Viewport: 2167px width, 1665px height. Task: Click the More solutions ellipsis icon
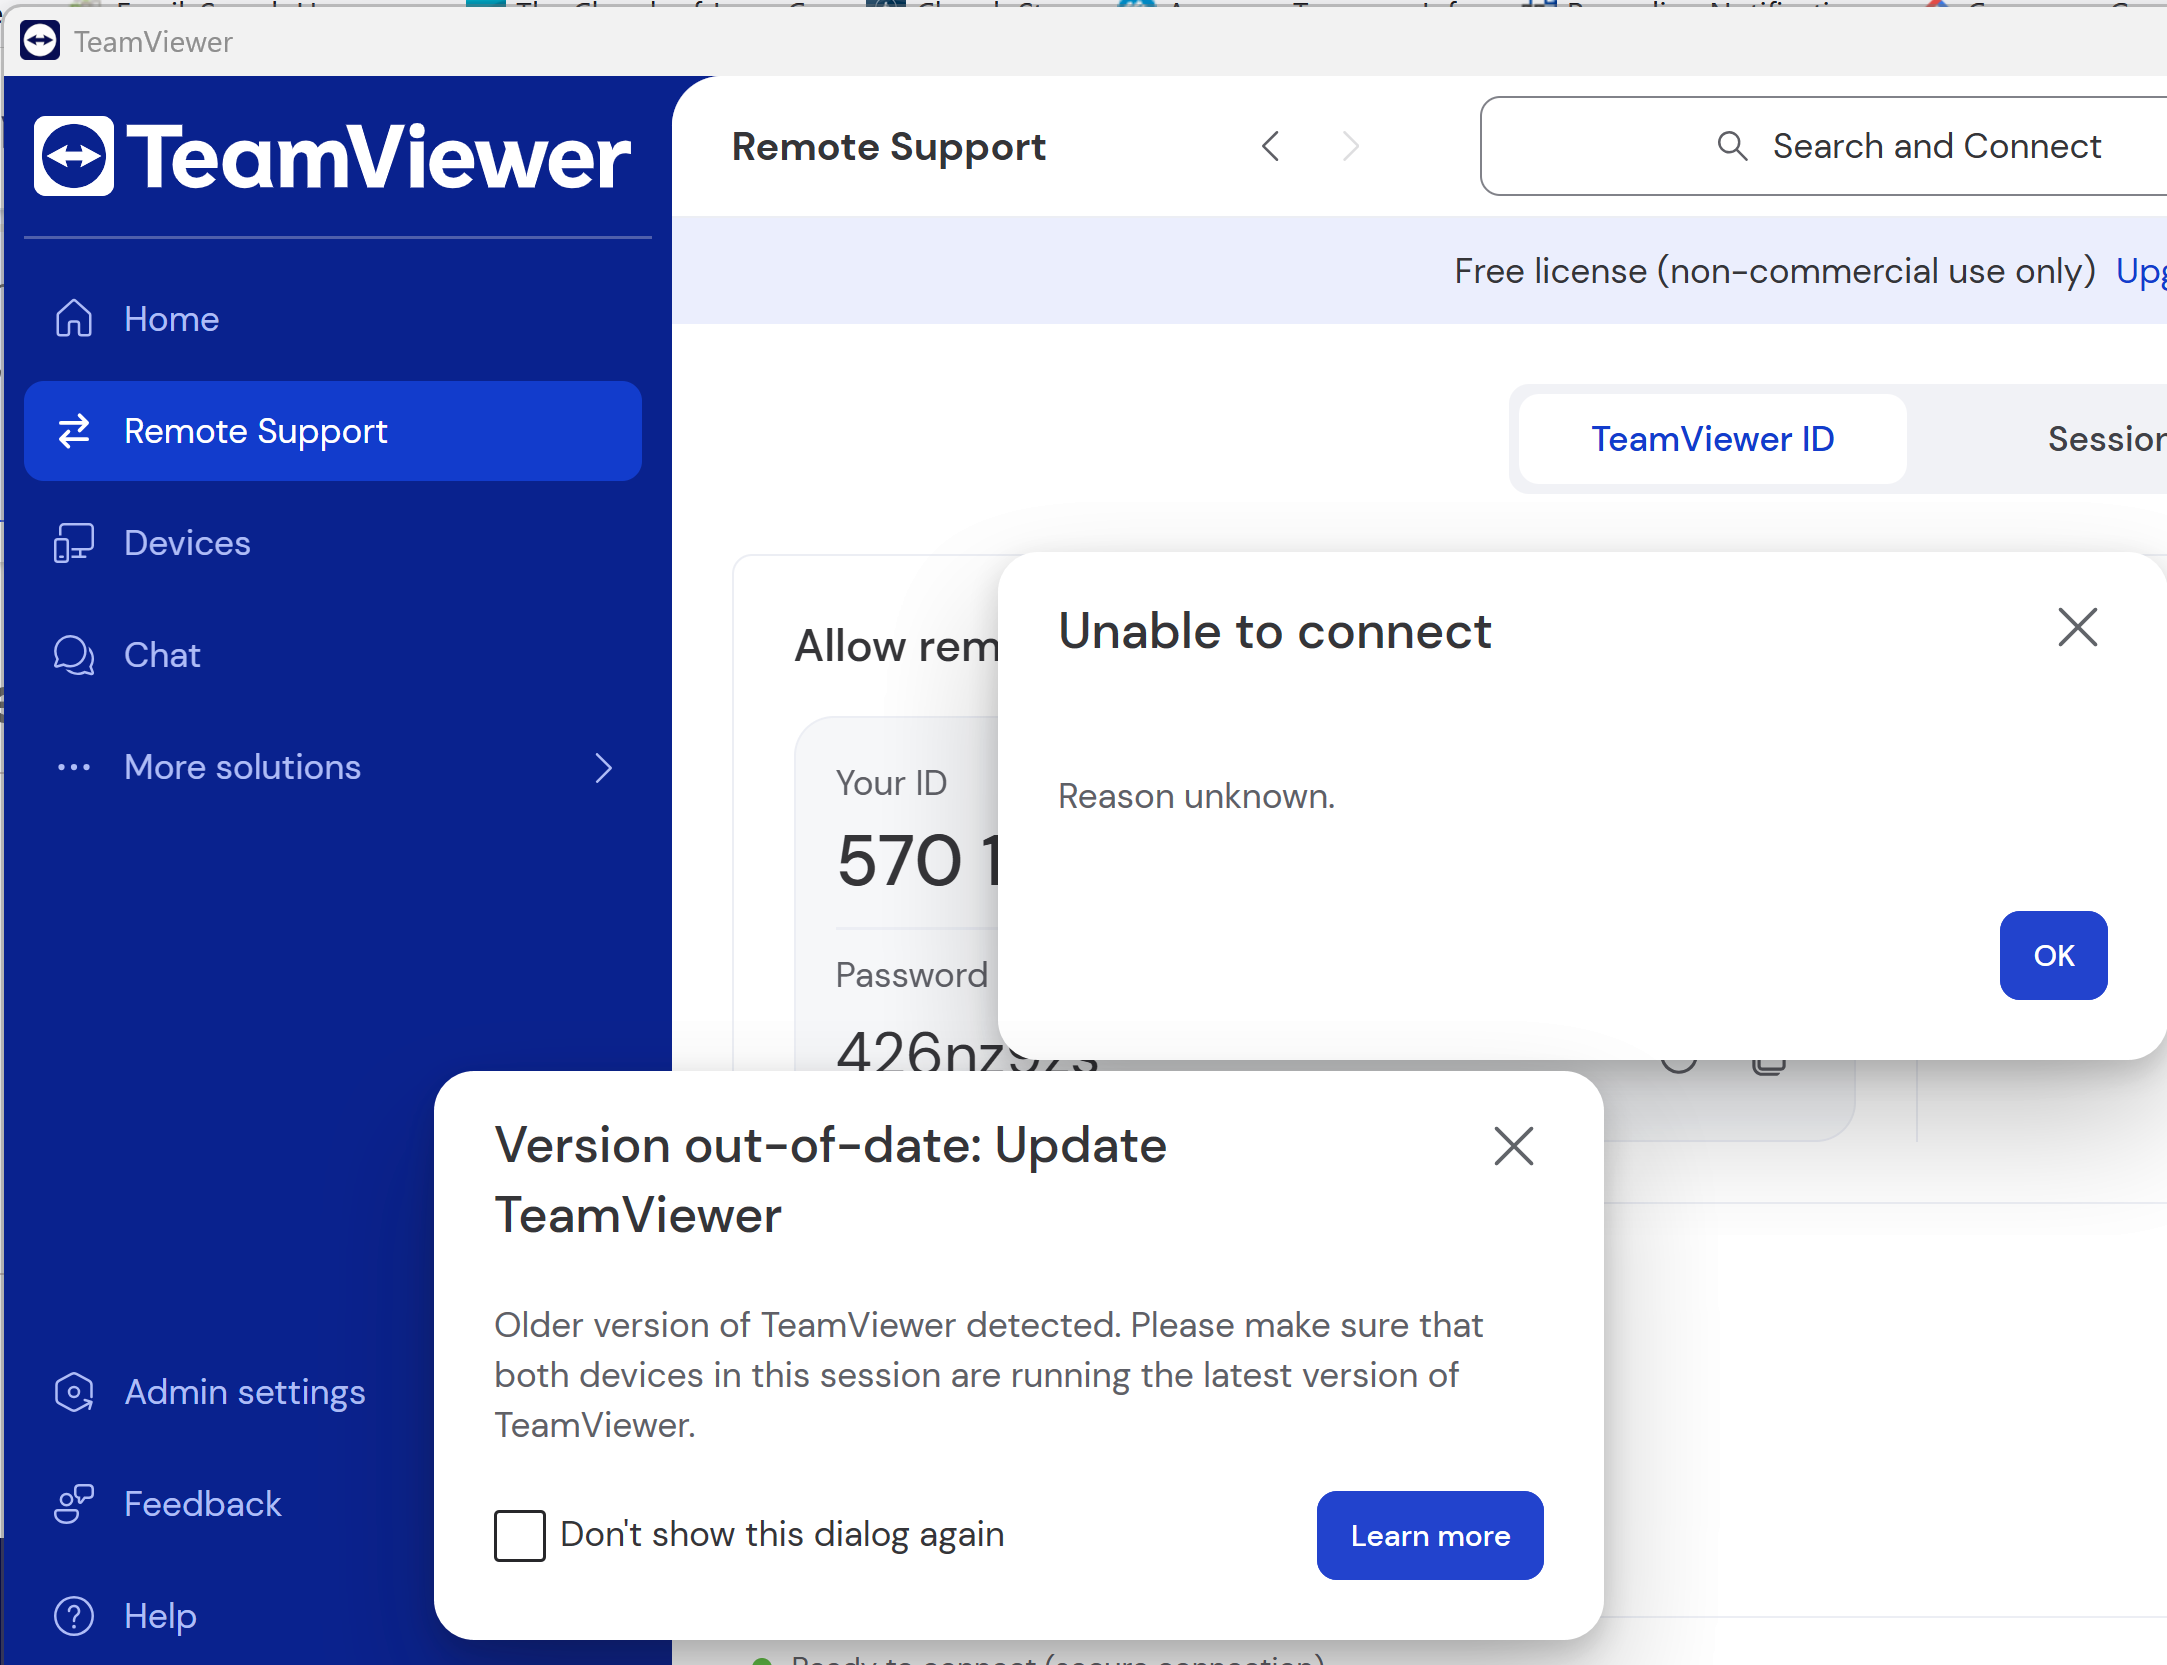(74, 768)
